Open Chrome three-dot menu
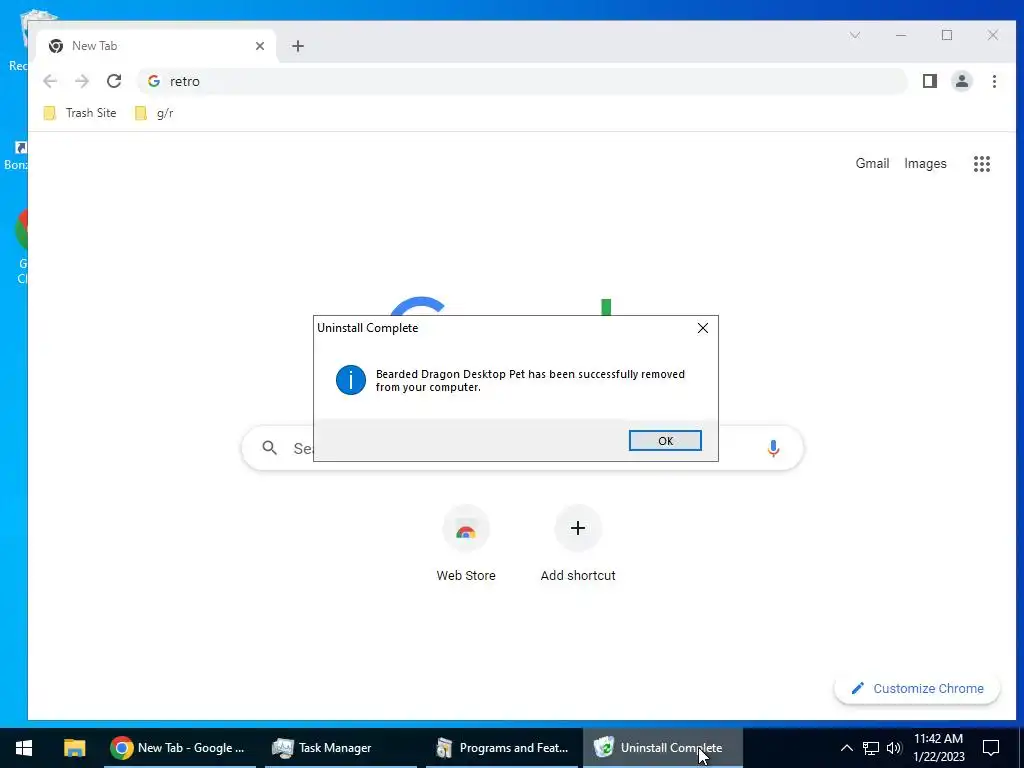The width and height of the screenshot is (1024, 768). pos(994,81)
